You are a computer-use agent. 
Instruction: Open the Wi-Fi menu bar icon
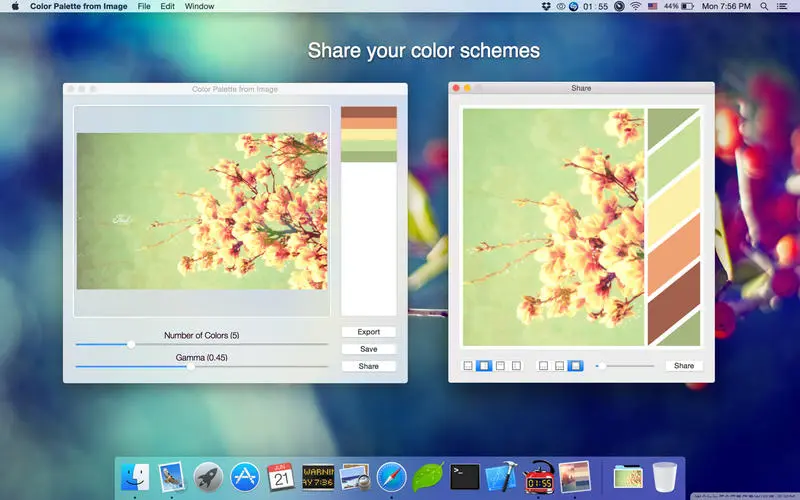(635, 6)
